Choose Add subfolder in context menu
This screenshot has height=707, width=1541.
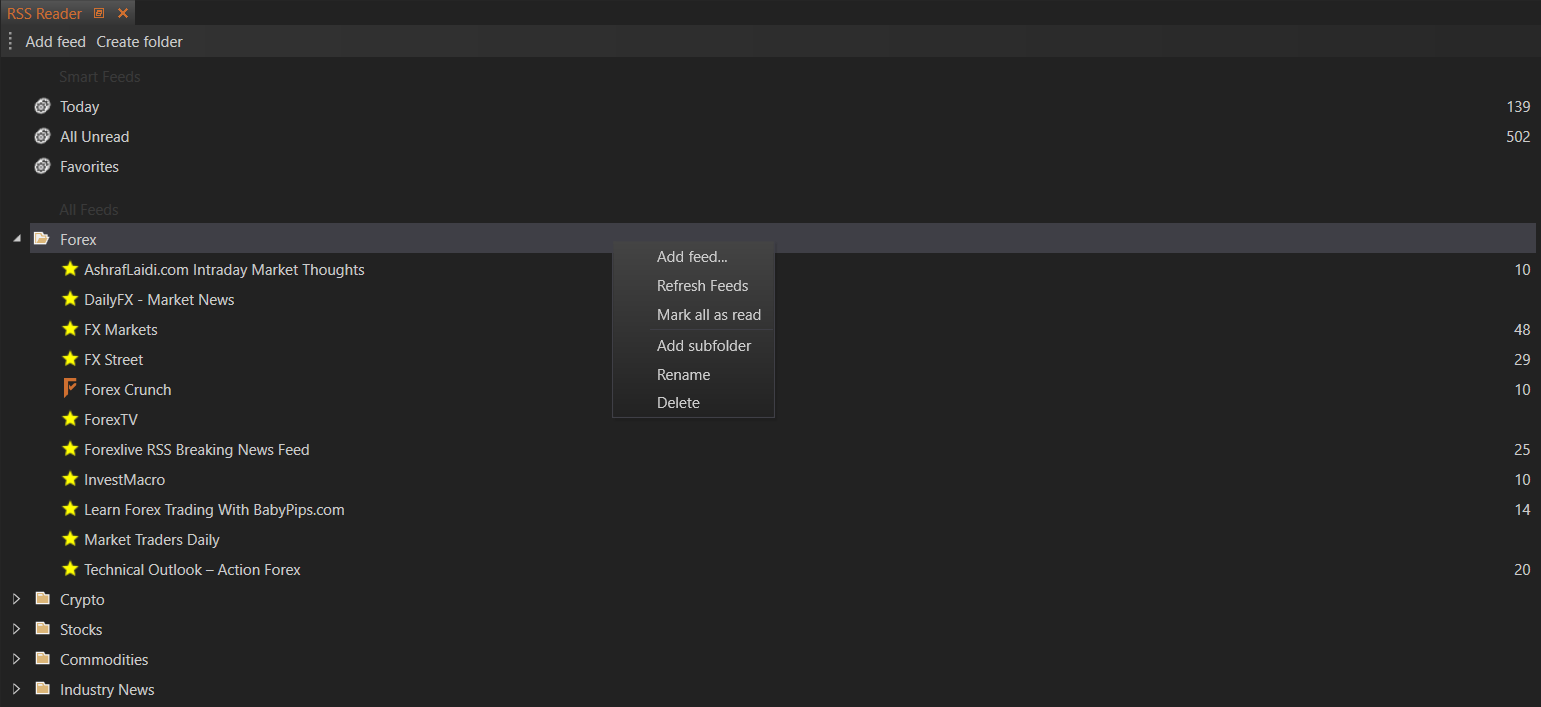point(703,346)
